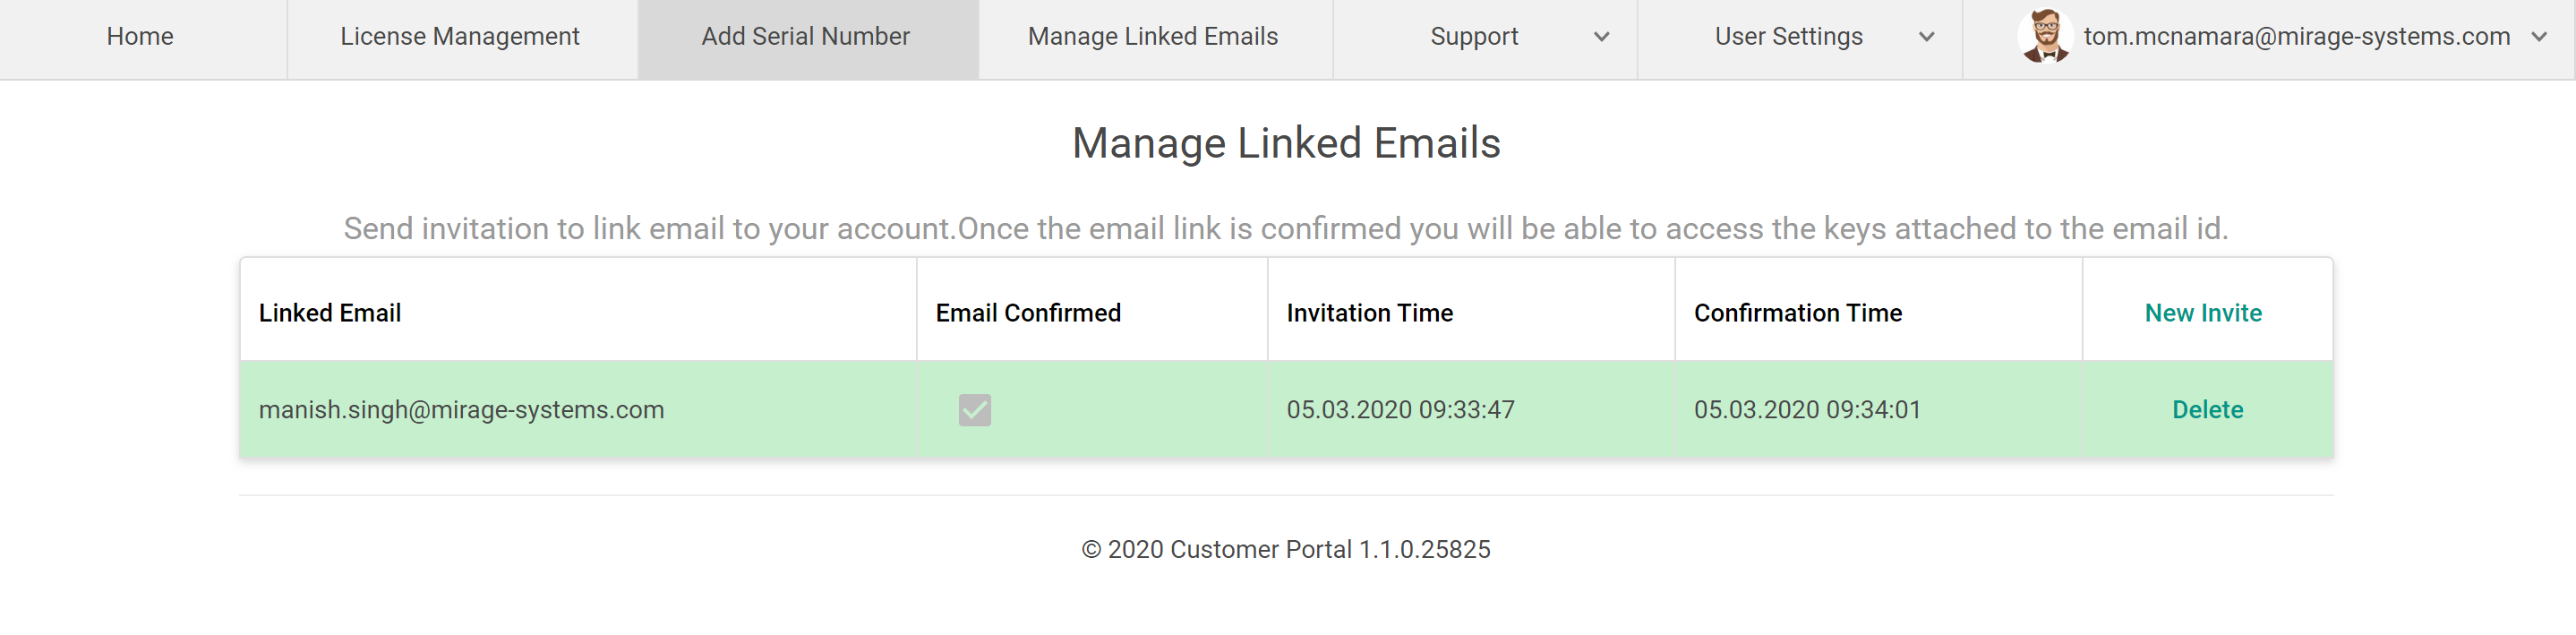The height and width of the screenshot is (635, 2576).
Task: Click the user avatar icon
Action: [2044, 36]
